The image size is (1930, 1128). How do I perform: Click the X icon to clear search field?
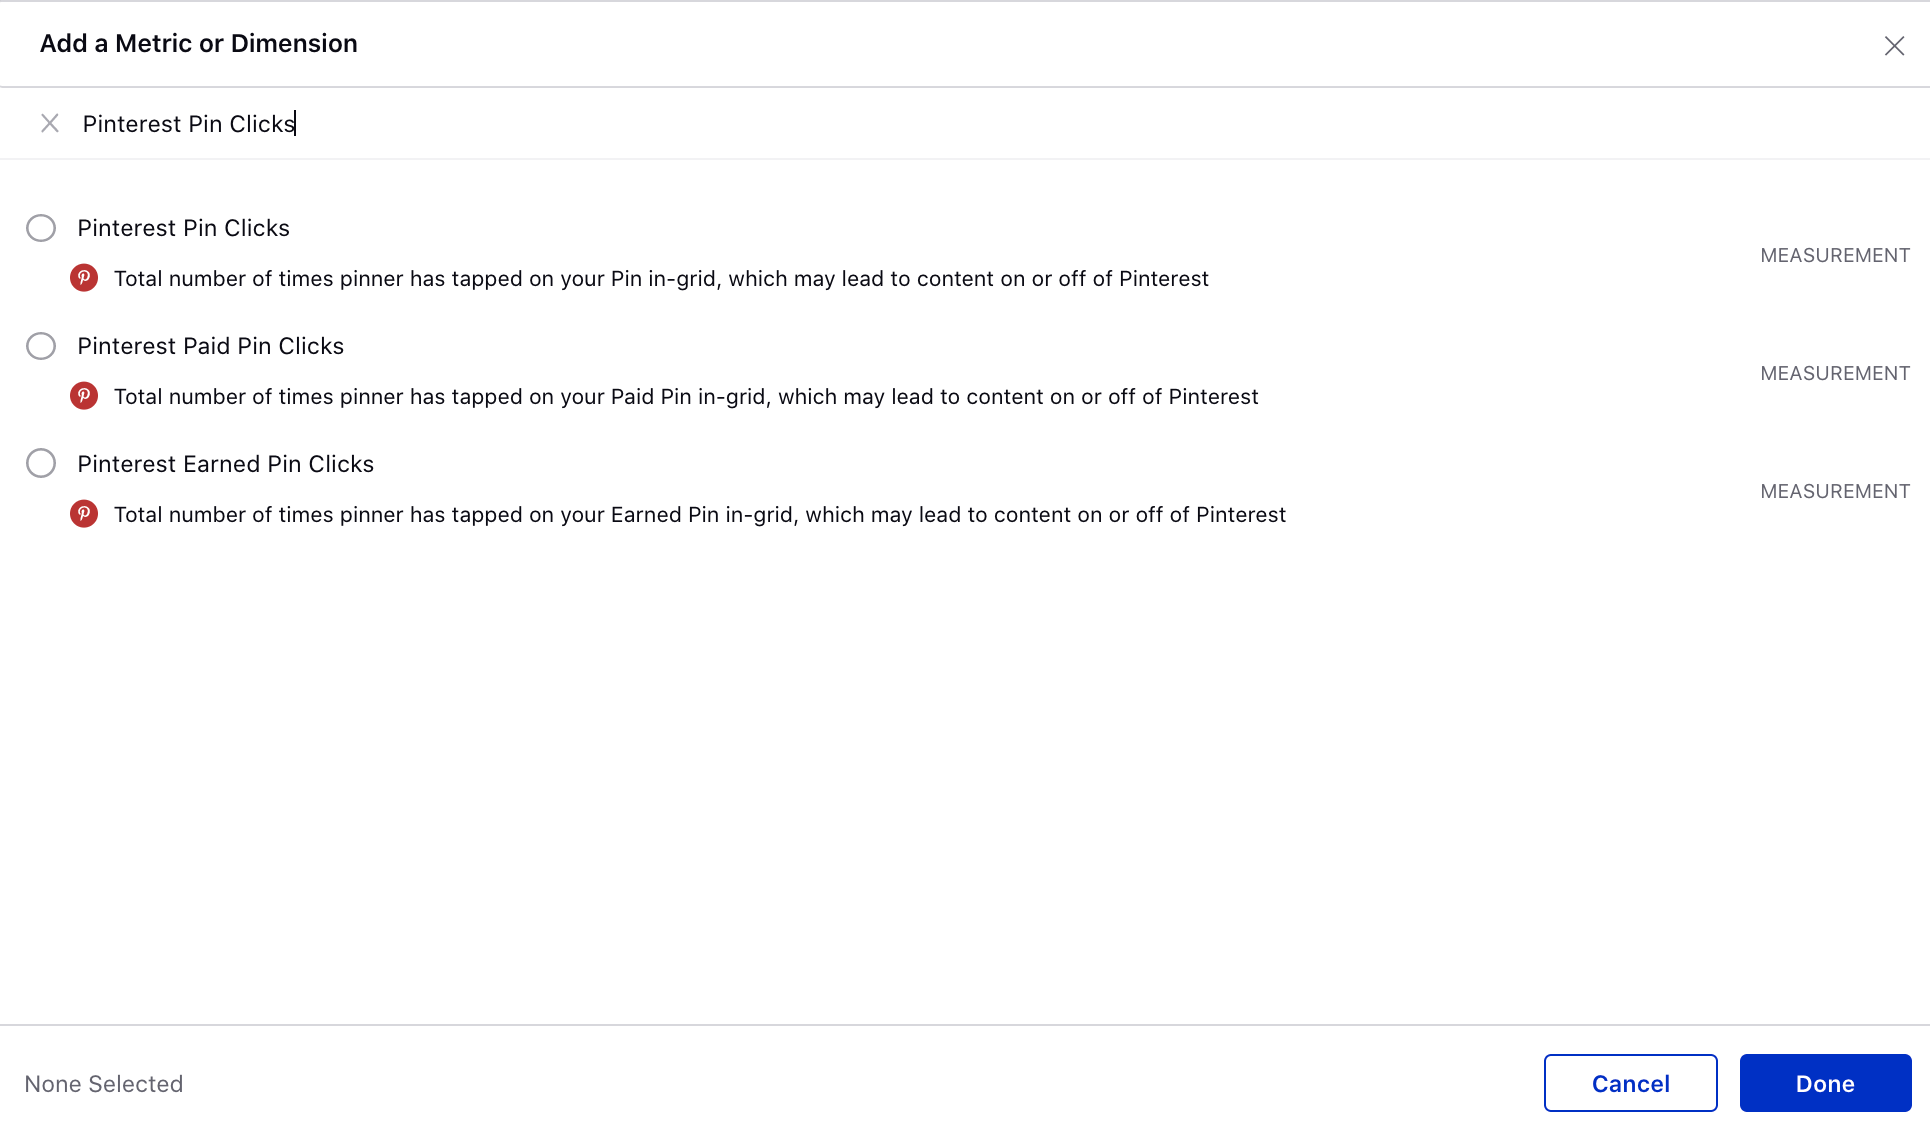tap(48, 122)
